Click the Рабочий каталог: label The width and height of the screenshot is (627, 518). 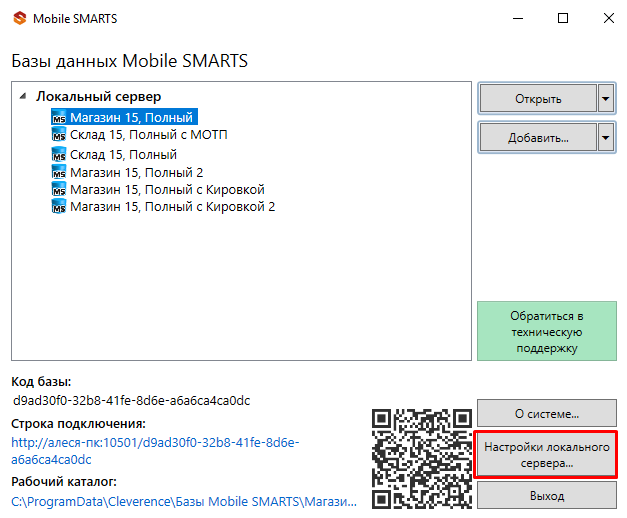64,482
